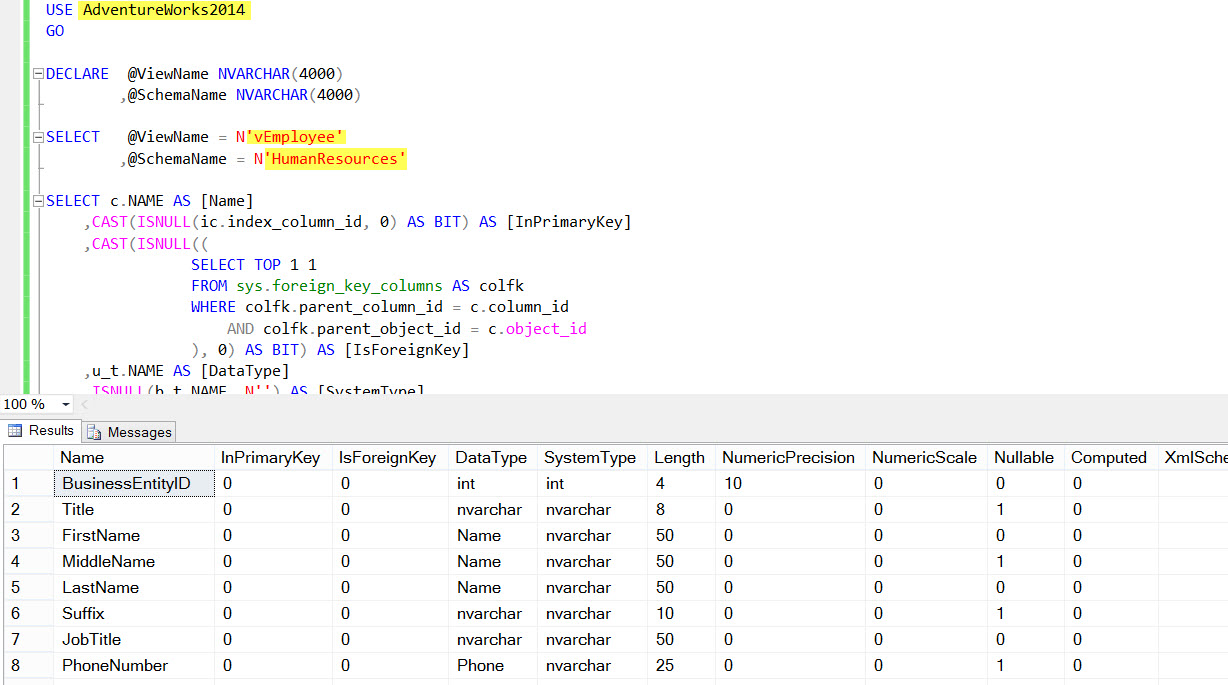The height and width of the screenshot is (685, 1228).
Task: Click the Length value 8 for Title
Action: point(681,510)
